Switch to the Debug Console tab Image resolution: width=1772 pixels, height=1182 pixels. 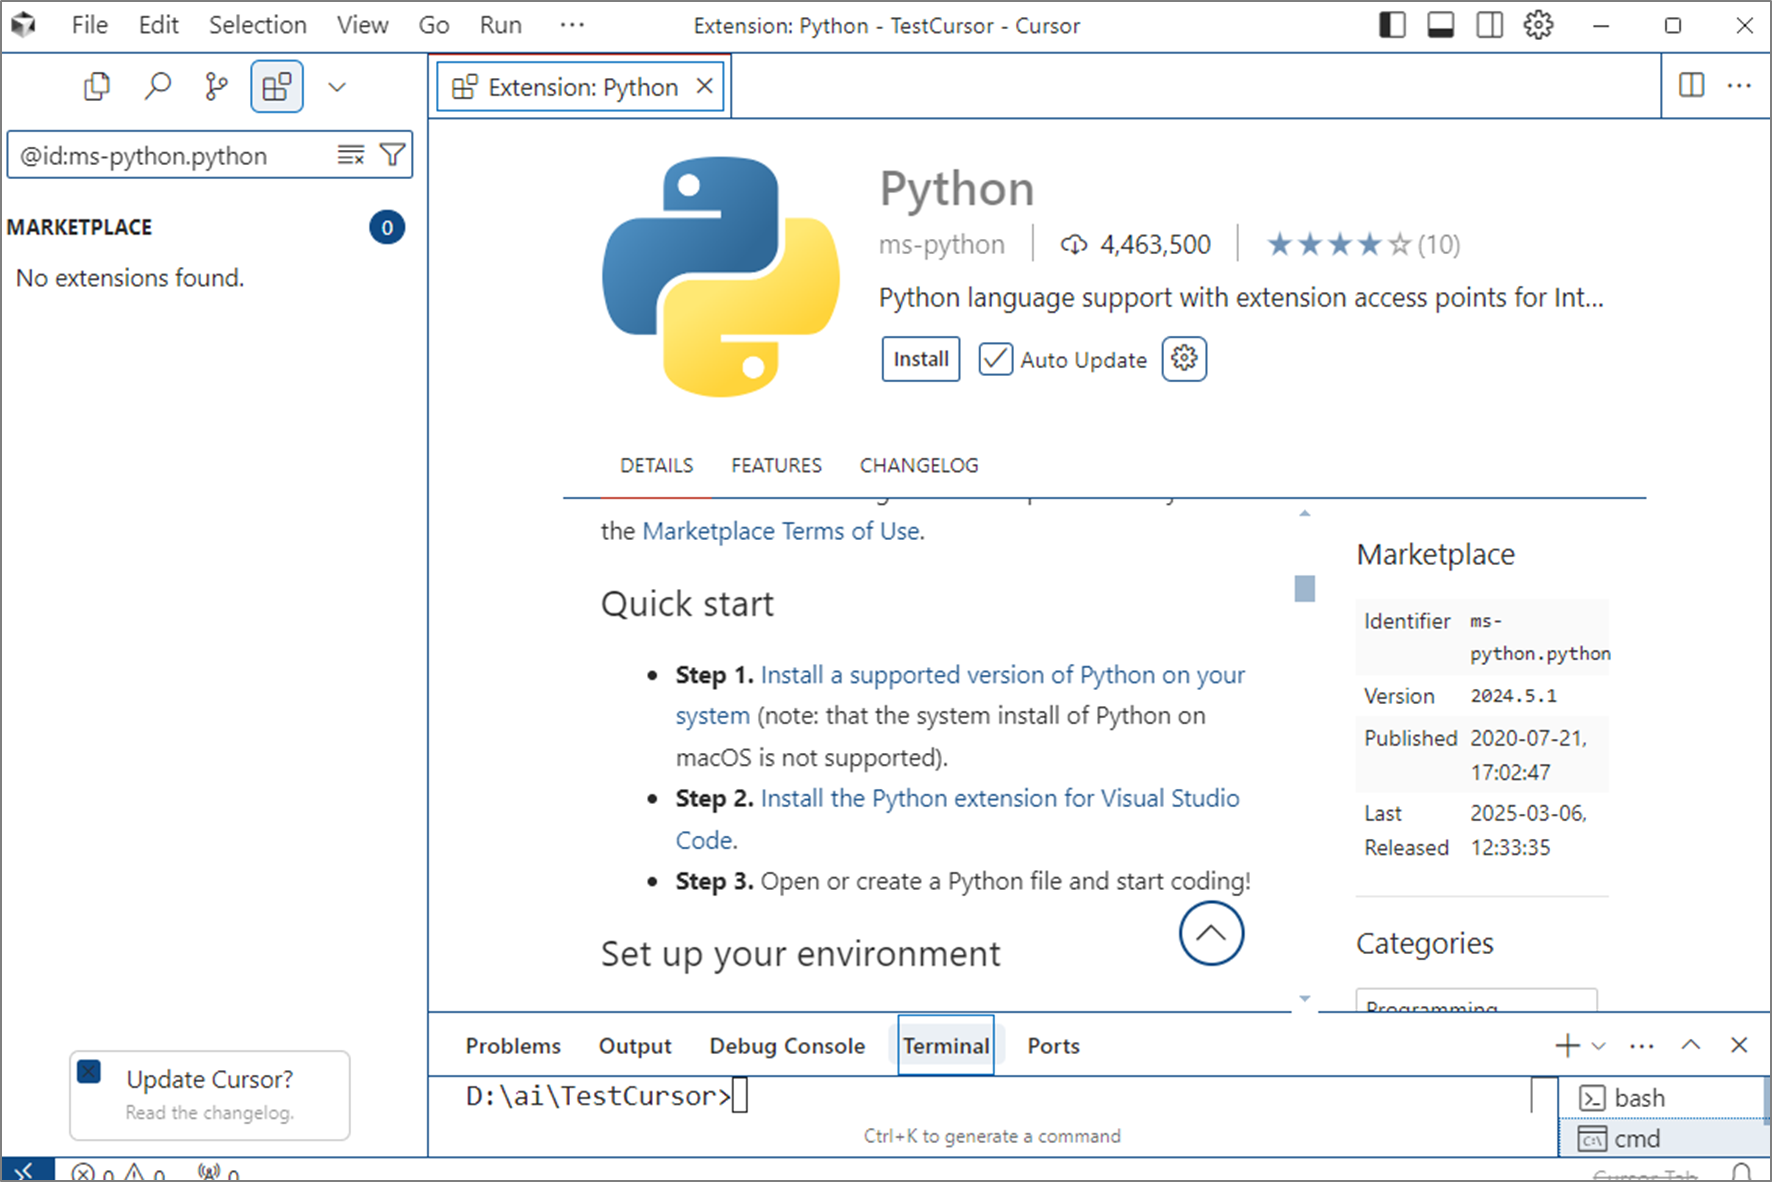pyautogui.click(x=787, y=1046)
